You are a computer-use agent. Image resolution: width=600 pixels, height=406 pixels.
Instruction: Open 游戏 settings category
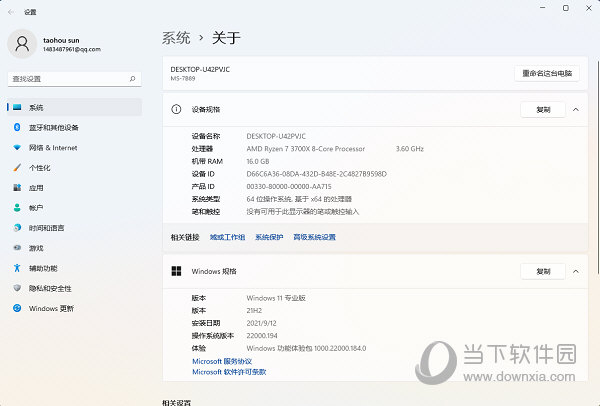coord(75,248)
